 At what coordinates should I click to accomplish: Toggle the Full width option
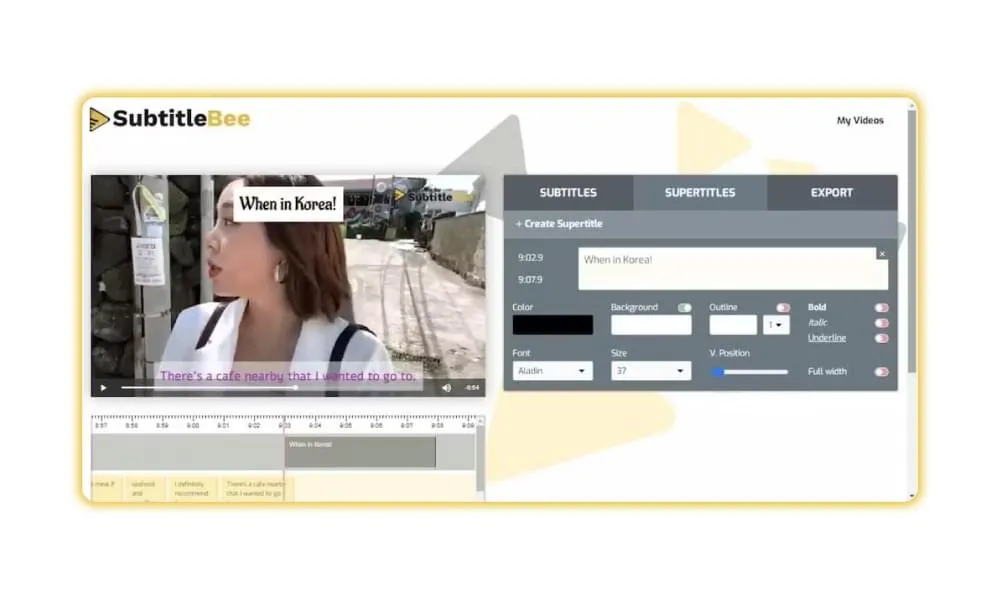[881, 372]
